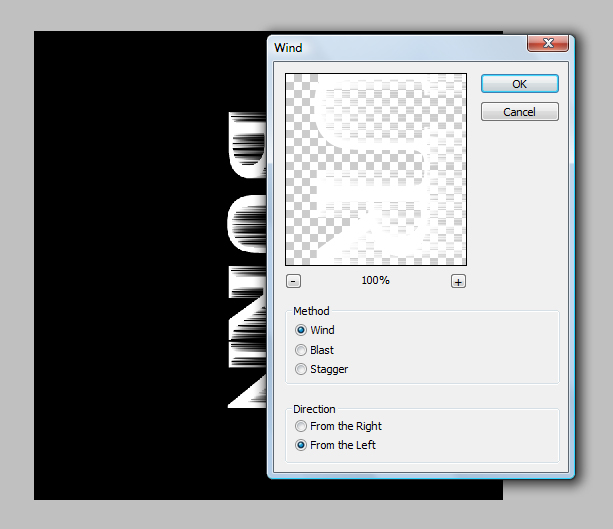Zoom in the filter preview
The image size is (613, 529).
(458, 281)
